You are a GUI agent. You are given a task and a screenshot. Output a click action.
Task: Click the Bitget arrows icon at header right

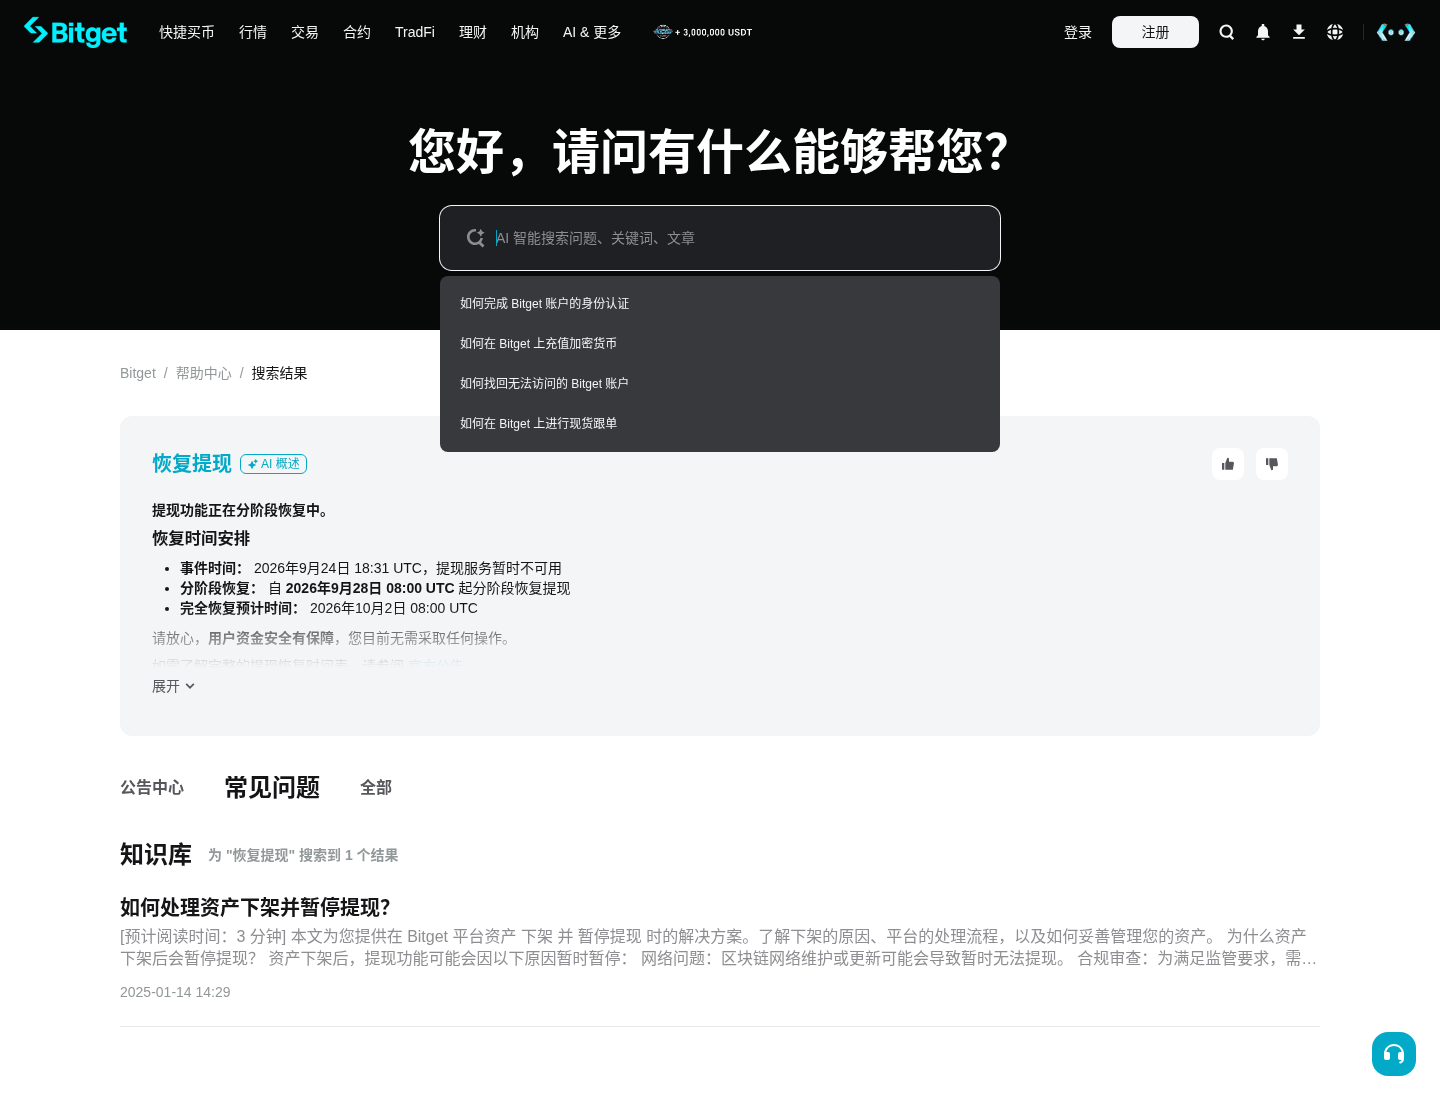pyautogui.click(x=1396, y=32)
